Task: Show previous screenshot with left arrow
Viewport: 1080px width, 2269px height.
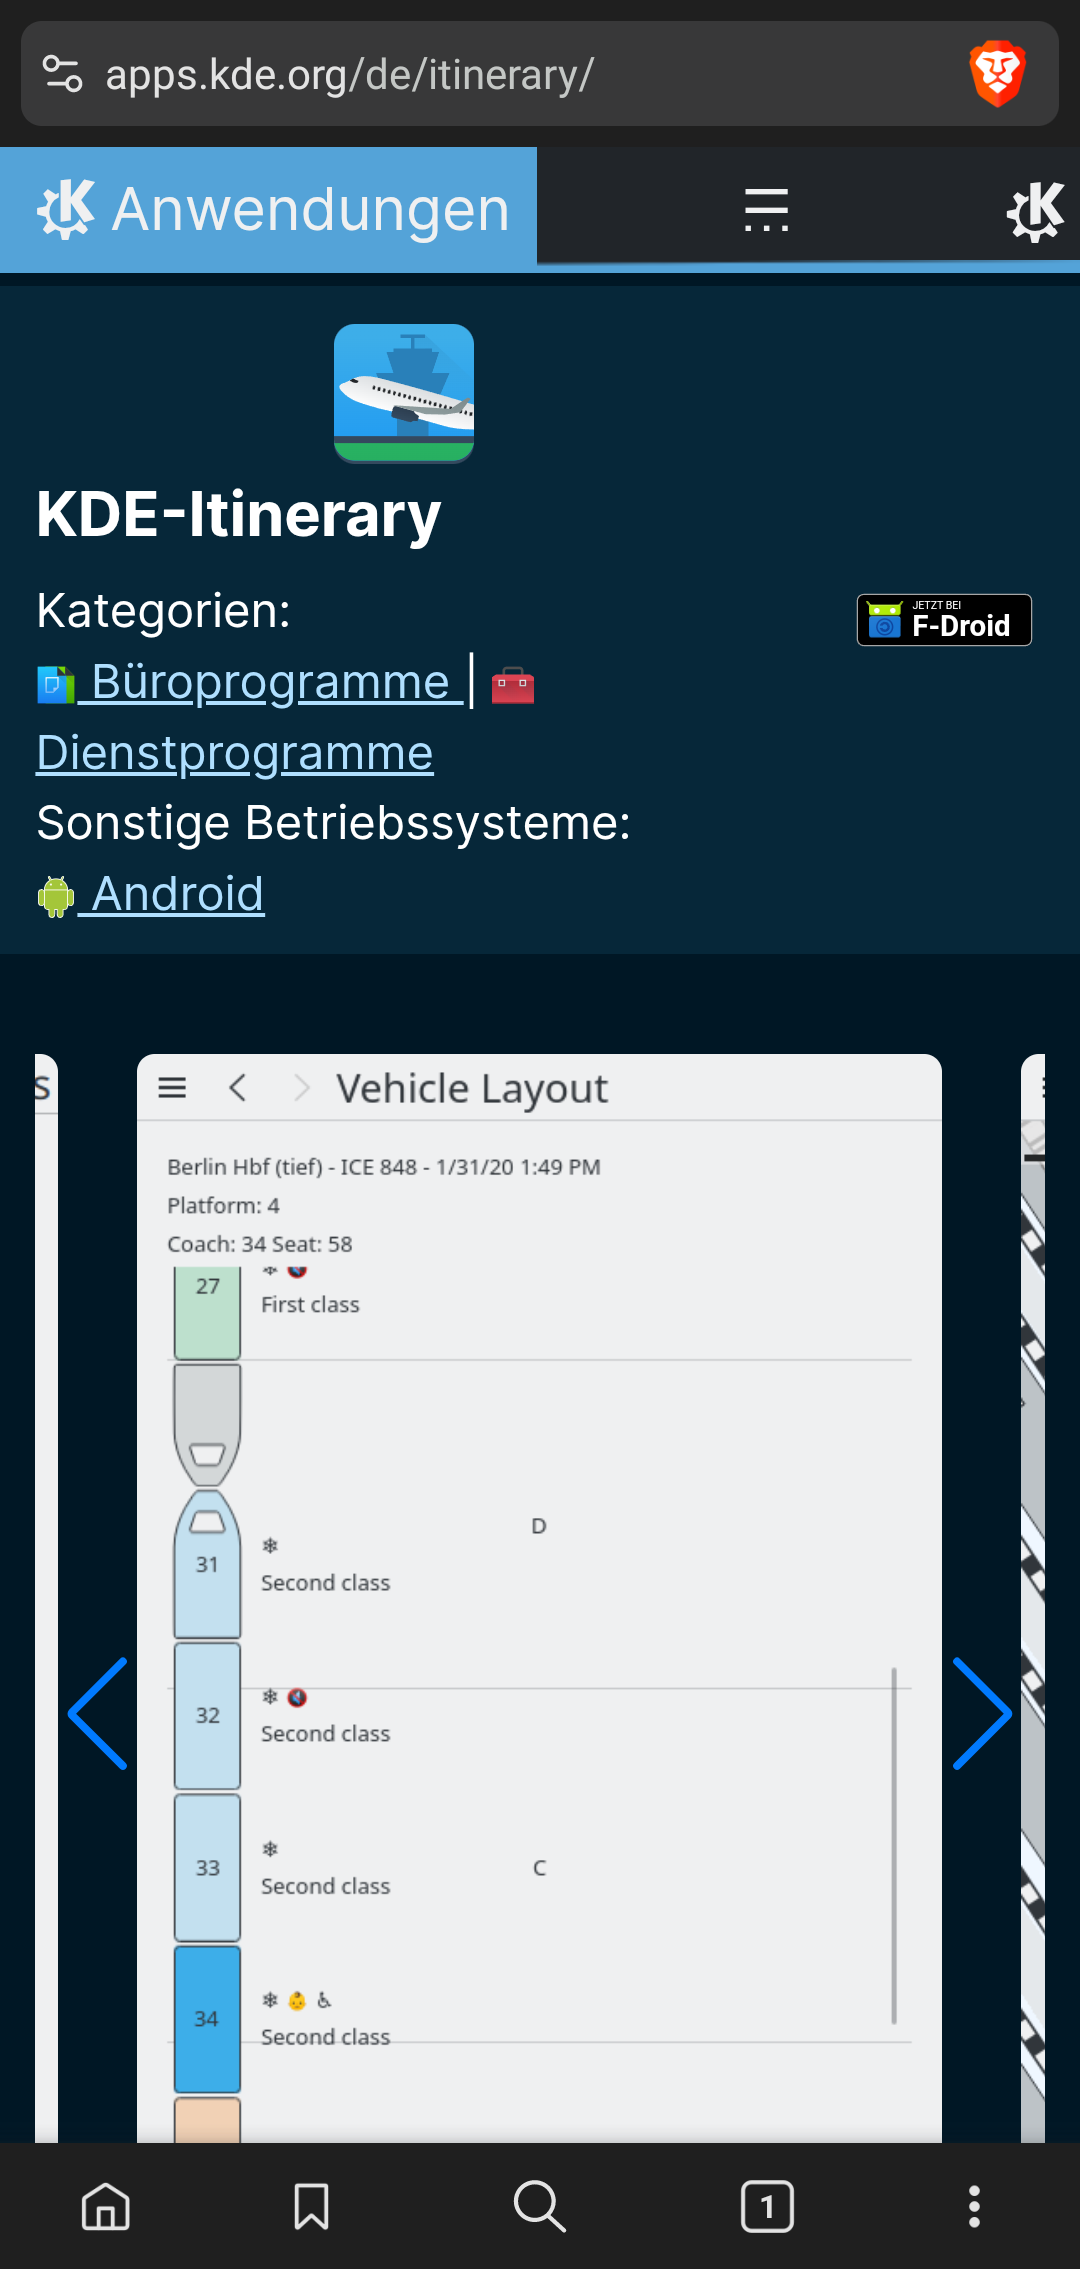Action: click(98, 1714)
